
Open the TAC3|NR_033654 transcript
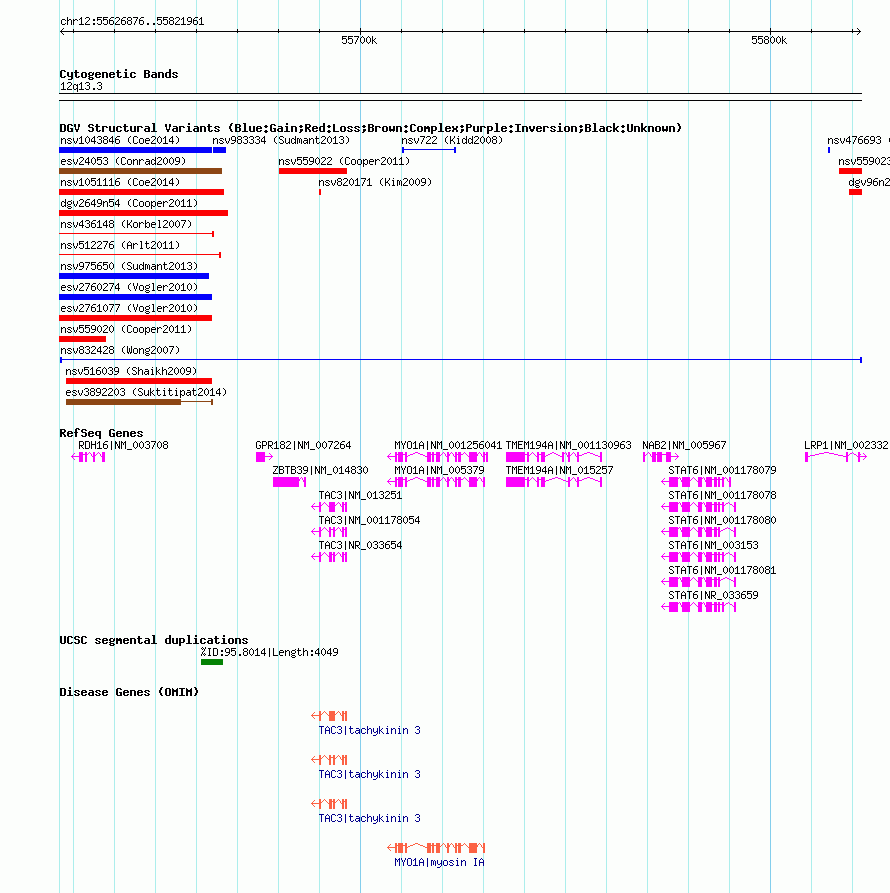329,557
